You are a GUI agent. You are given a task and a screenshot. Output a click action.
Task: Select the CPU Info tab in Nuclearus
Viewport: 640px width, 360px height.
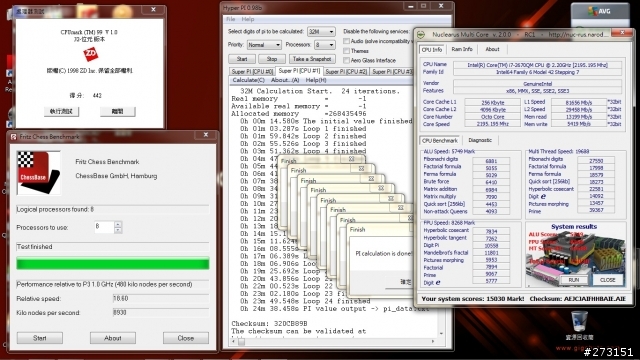pyautogui.click(x=432, y=49)
